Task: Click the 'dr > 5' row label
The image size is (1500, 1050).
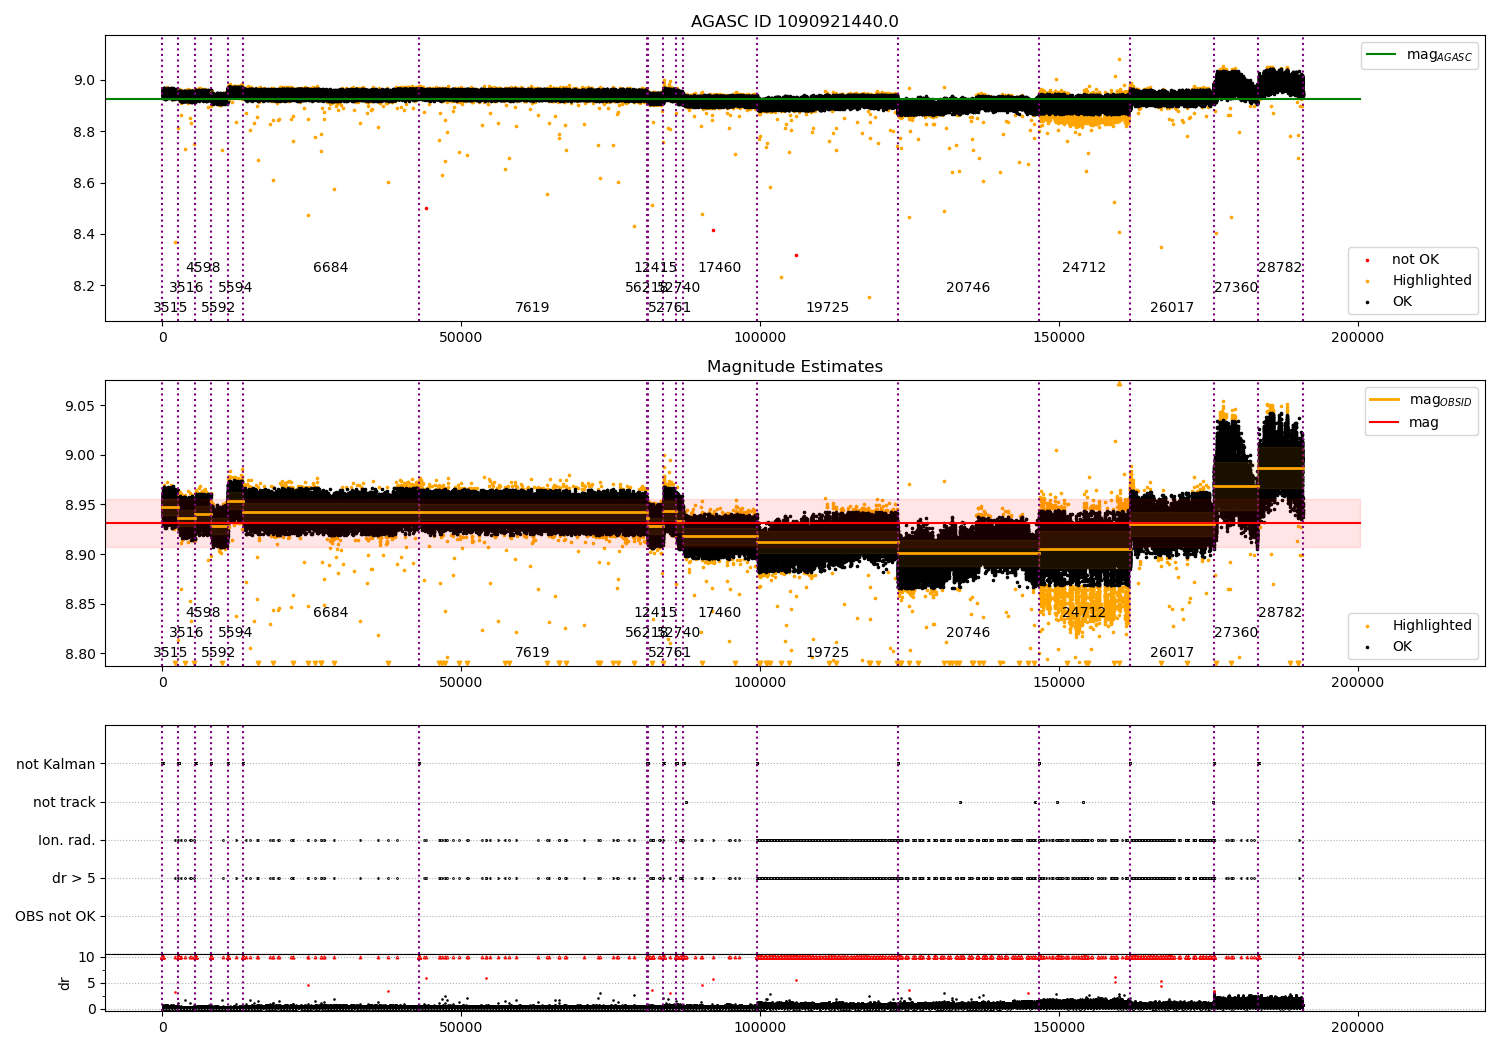Action: [74, 879]
